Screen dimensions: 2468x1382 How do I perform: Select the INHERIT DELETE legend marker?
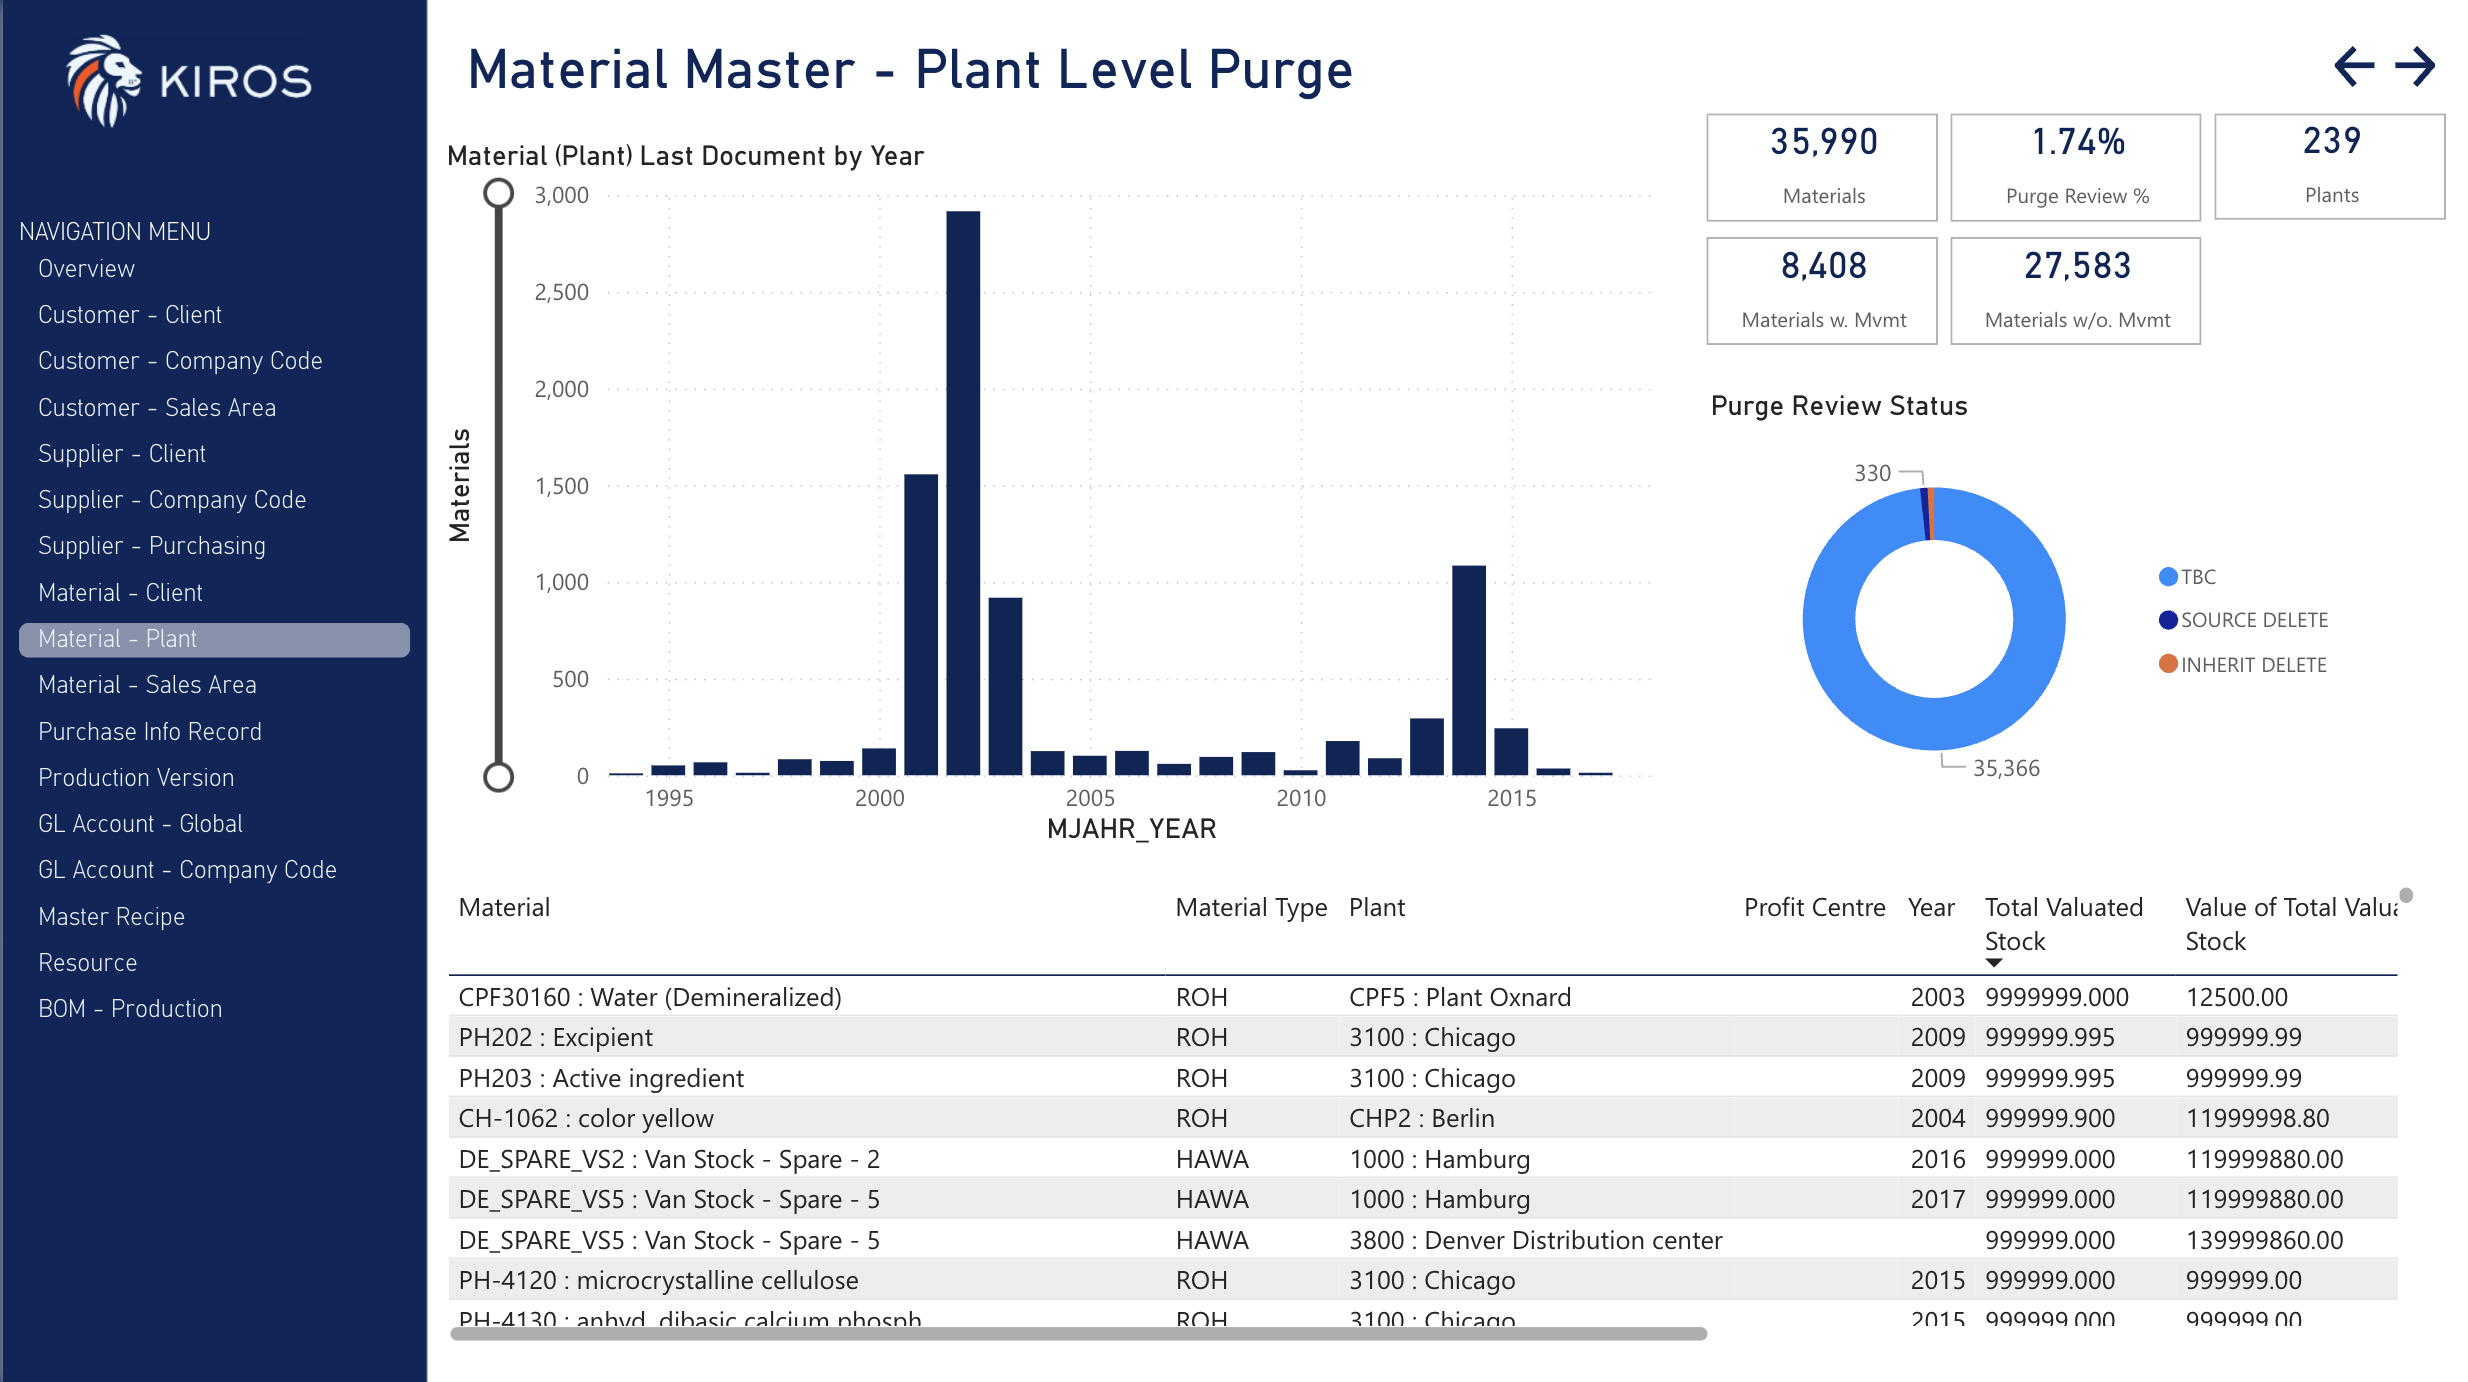[2168, 664]
